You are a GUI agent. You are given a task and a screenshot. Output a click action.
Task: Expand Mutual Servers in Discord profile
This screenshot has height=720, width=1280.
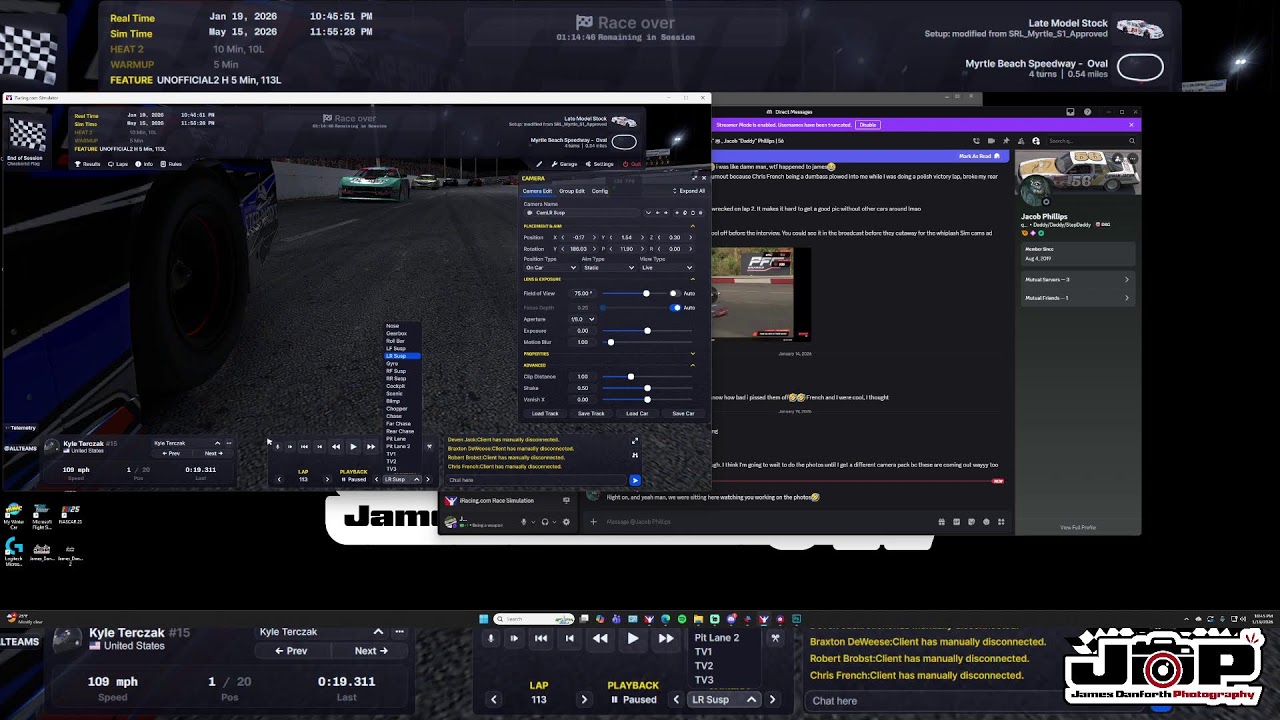tap(1076, 280)
